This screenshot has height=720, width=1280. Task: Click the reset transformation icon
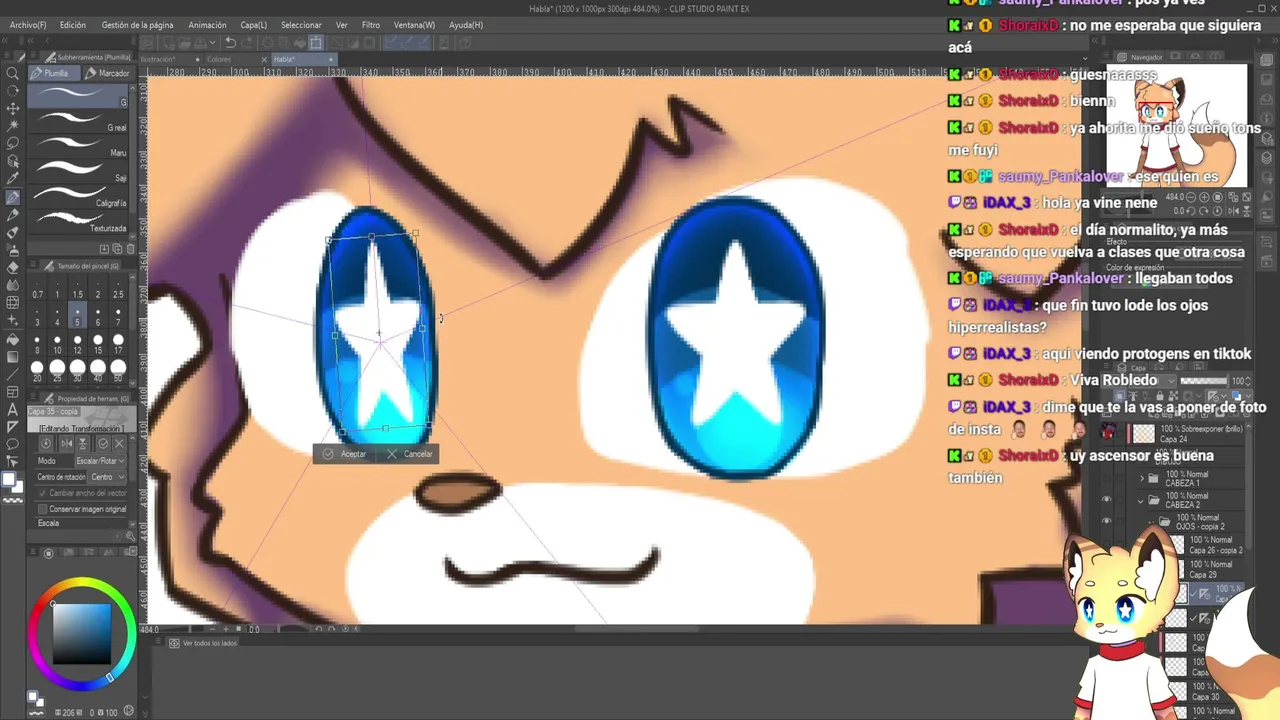pos(46,443)
